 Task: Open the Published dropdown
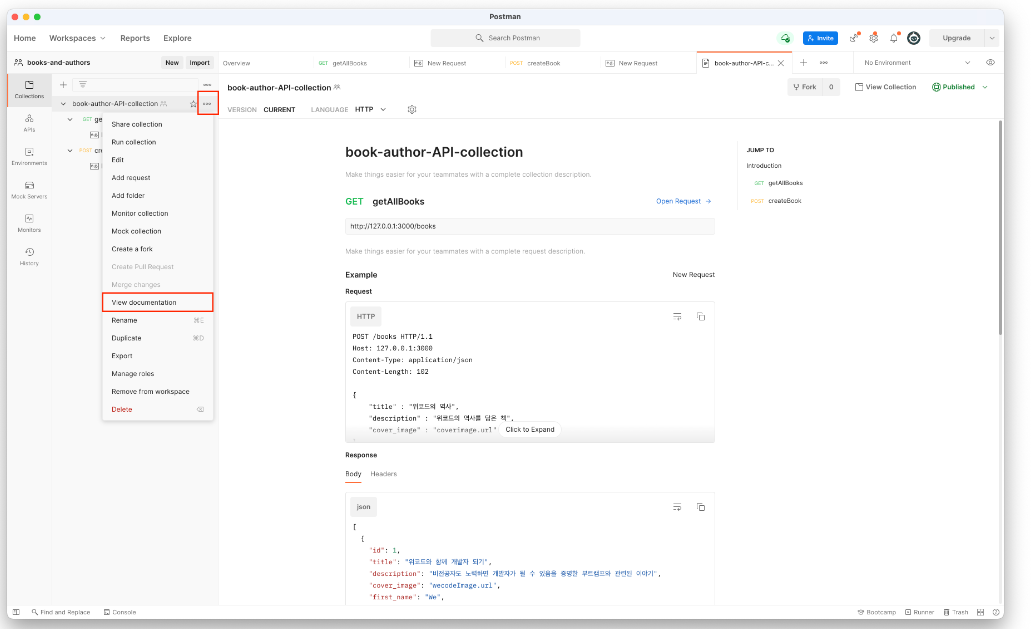960,87
